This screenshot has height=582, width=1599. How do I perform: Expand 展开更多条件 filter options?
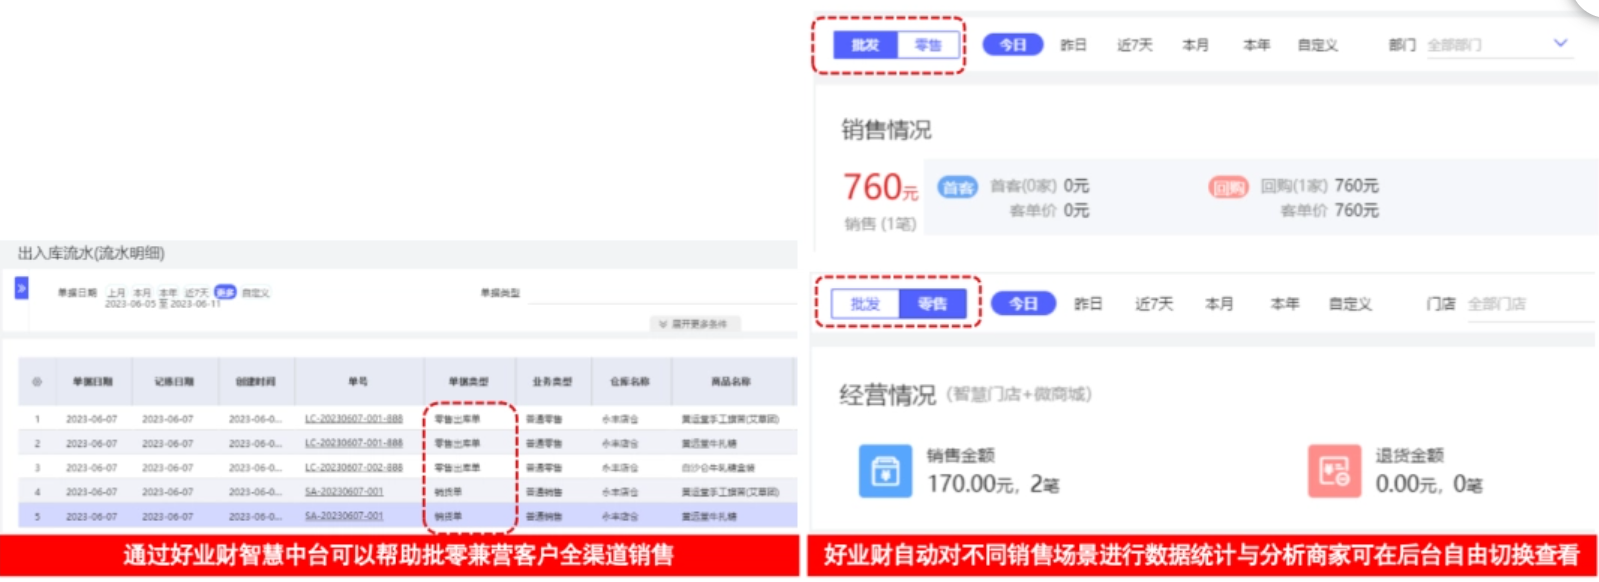click(695, 324)
